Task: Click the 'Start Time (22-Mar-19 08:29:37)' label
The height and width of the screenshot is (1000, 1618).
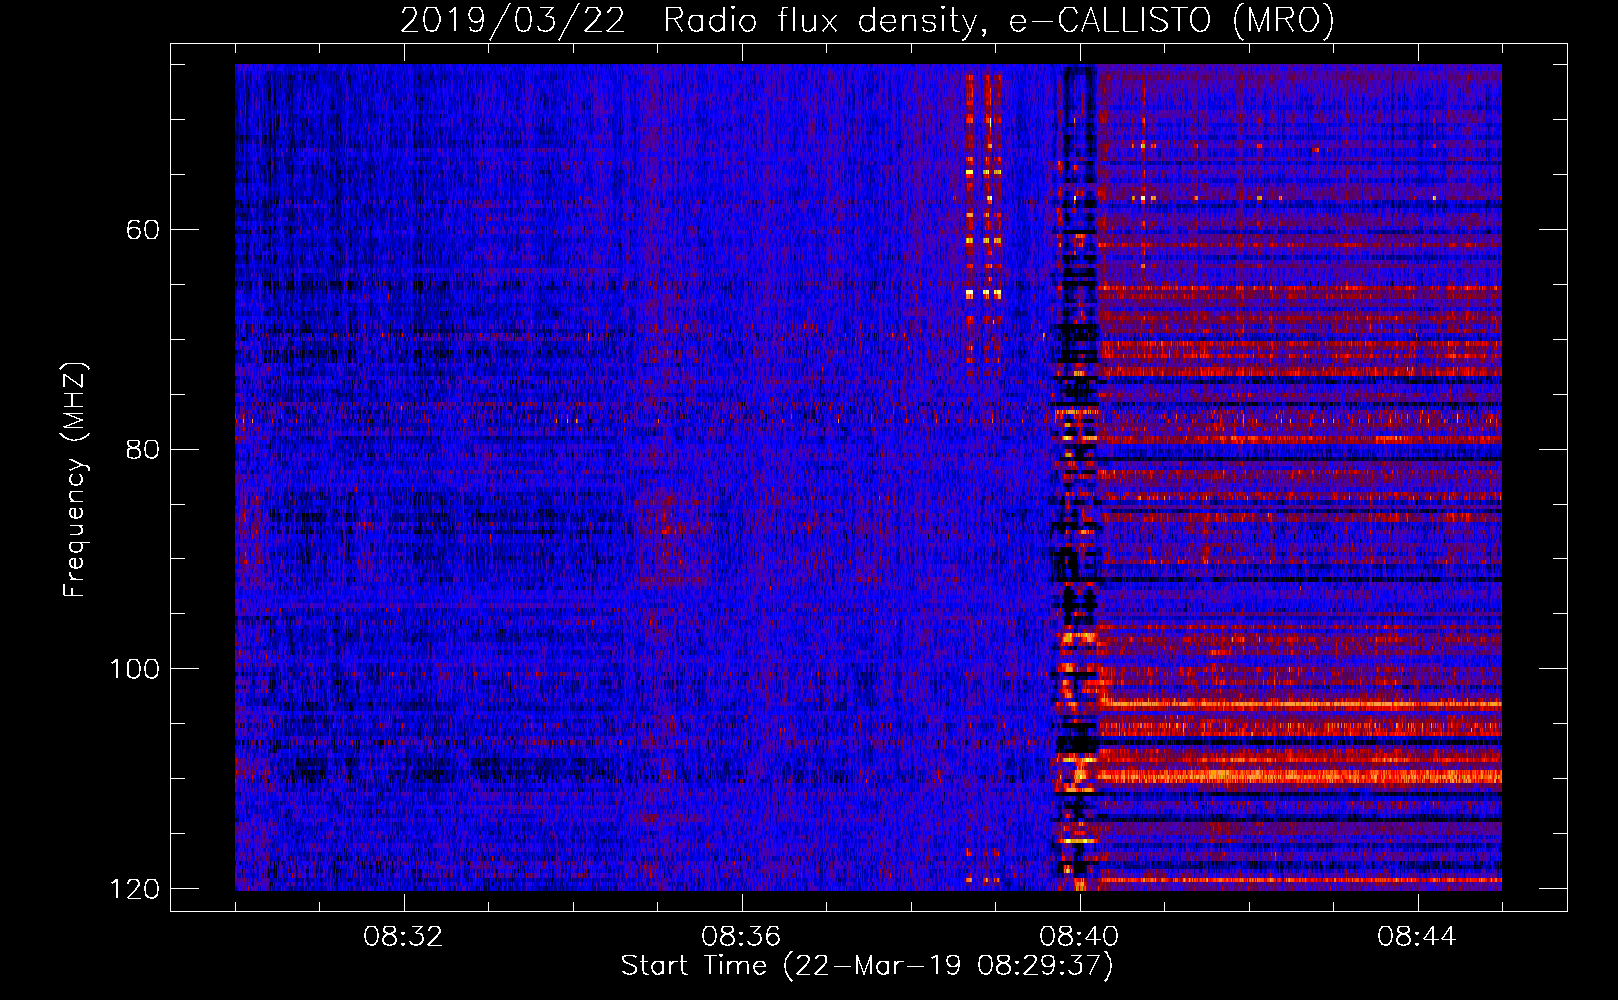Action: coord(867,966)
